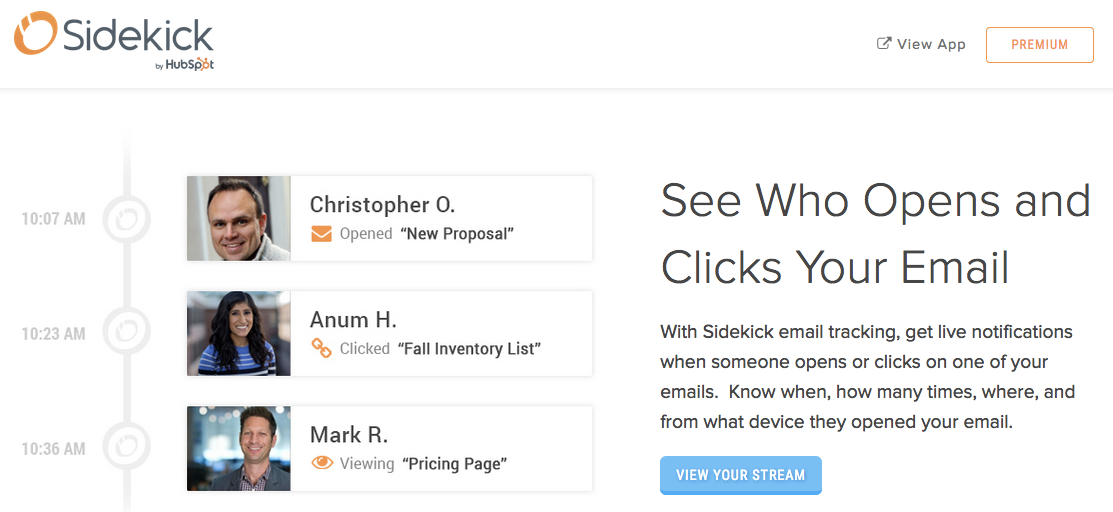Click the HubSpot text under the logo
1113x512 pixels.
(x=190, y=66)
